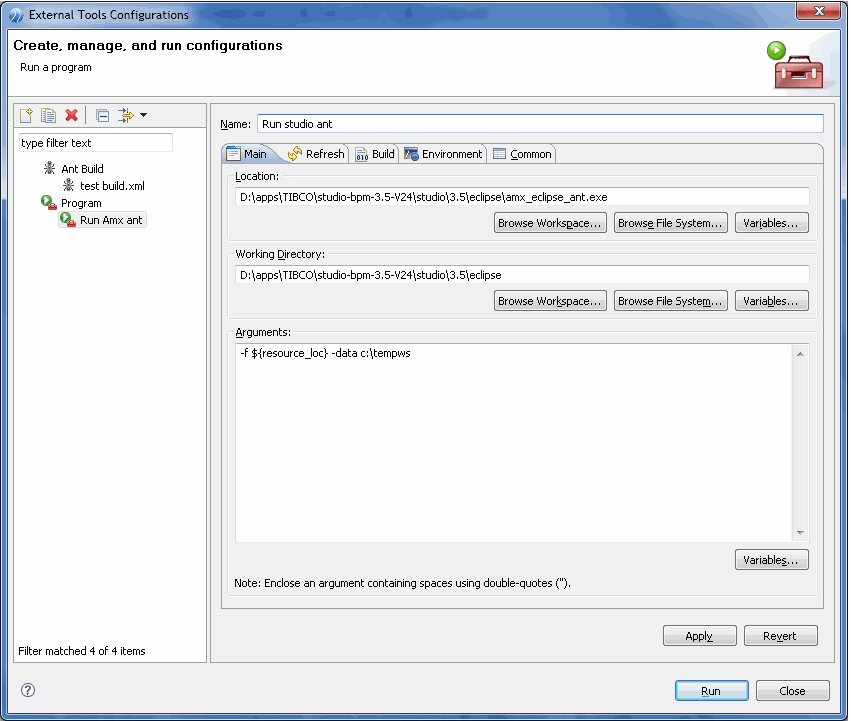Viewport: 851px width, 721px height.
Task: Open the help icon
Action: click(x=28, y=690)
